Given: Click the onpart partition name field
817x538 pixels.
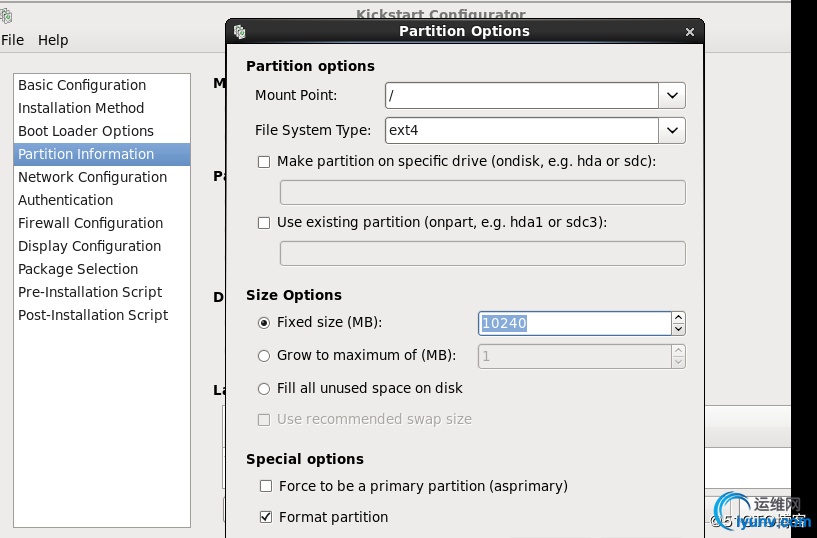Looking at the screenshot, I should [x=482, y=254].
